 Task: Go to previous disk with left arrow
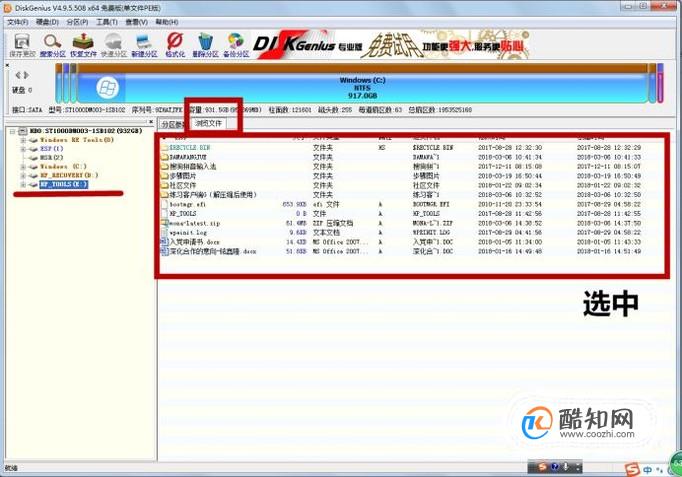pos(18,75)
